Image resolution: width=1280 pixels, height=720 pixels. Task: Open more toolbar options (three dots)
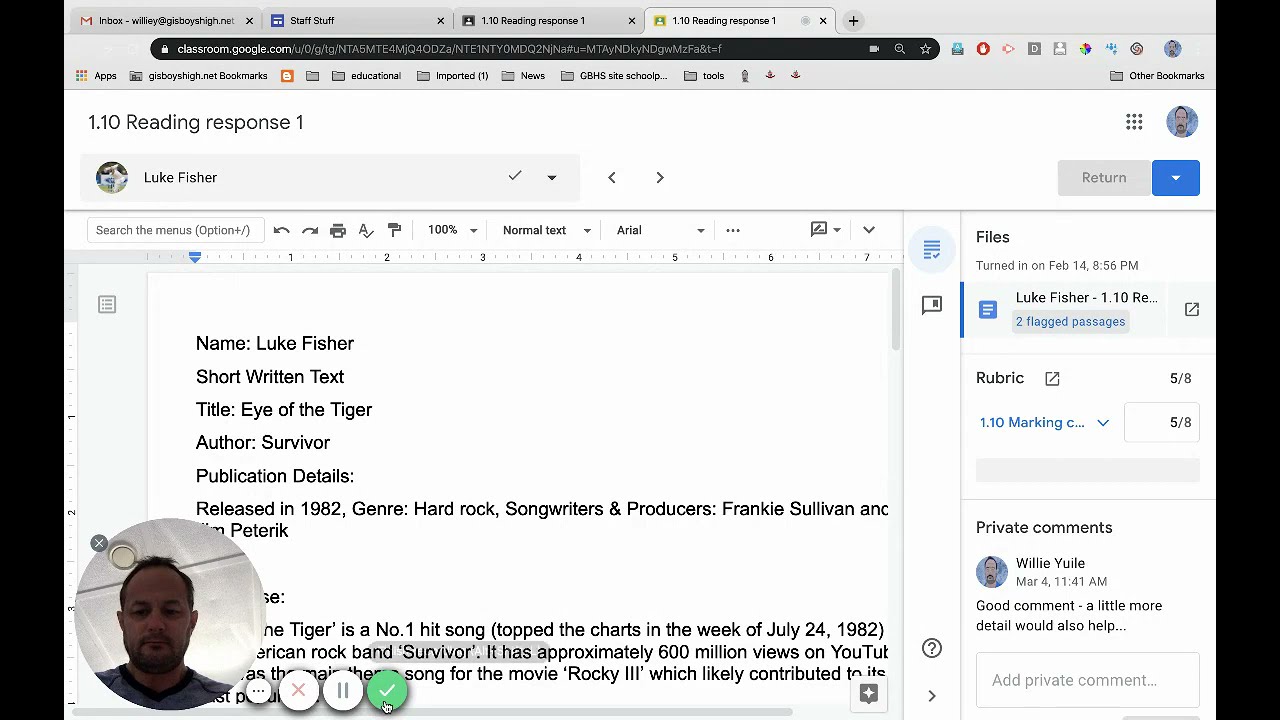pyautogui.click(x=733, y=230)
